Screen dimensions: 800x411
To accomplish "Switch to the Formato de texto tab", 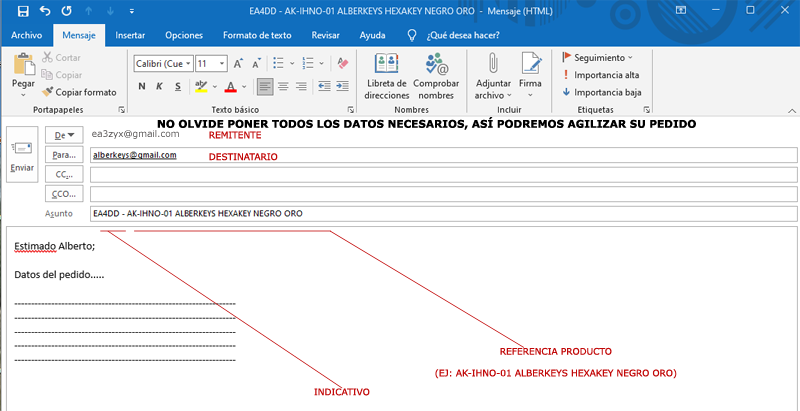I will tap(257, 35).
